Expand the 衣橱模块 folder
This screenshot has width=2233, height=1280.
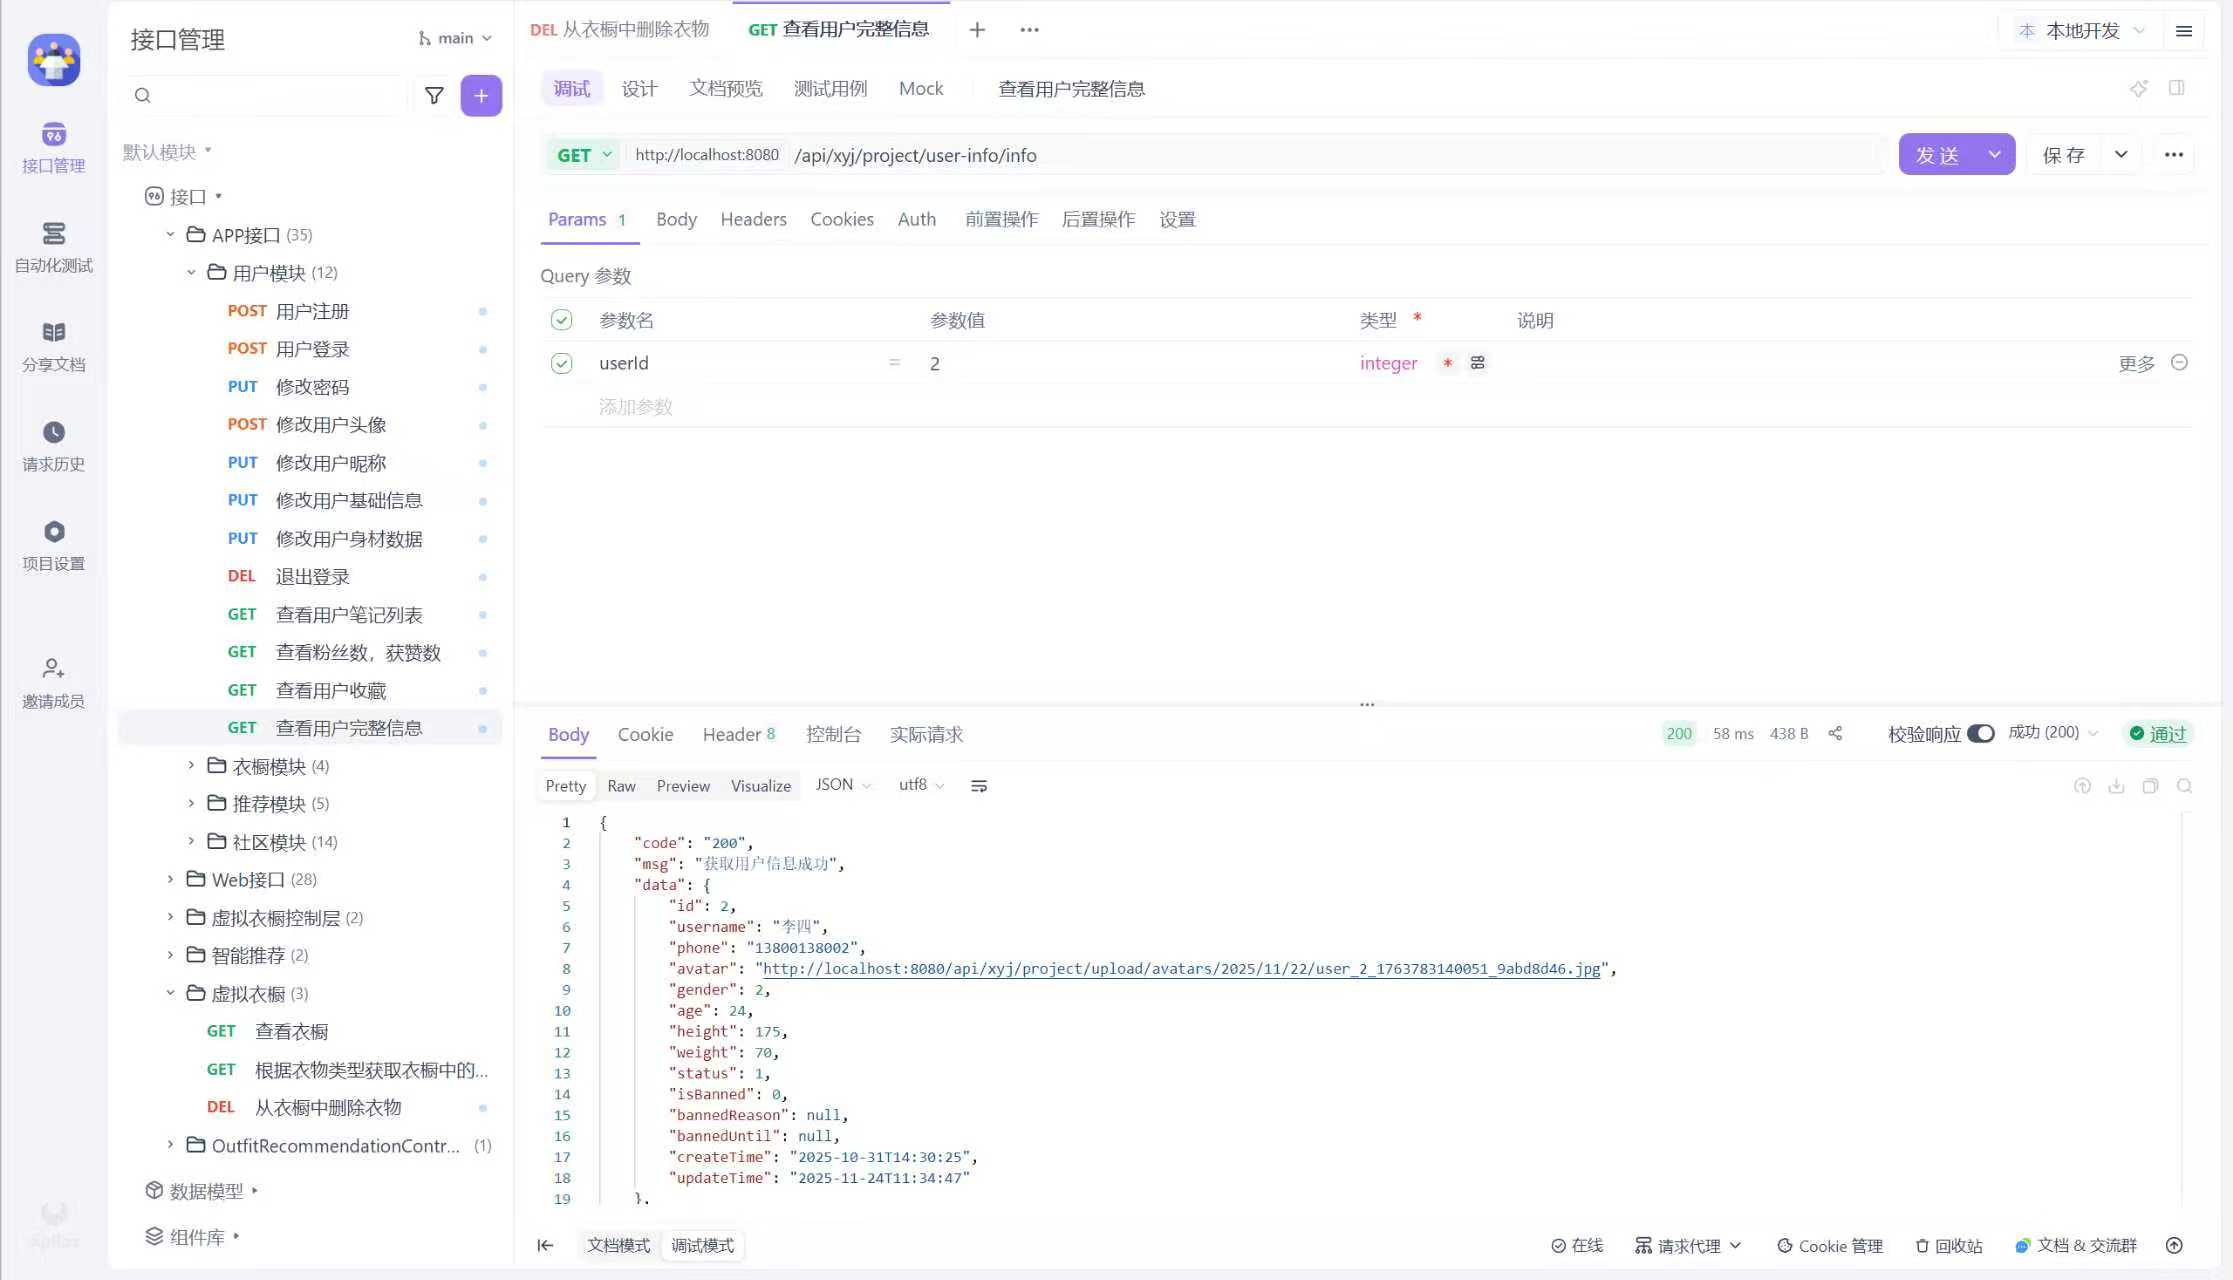[x=191, y=766]
